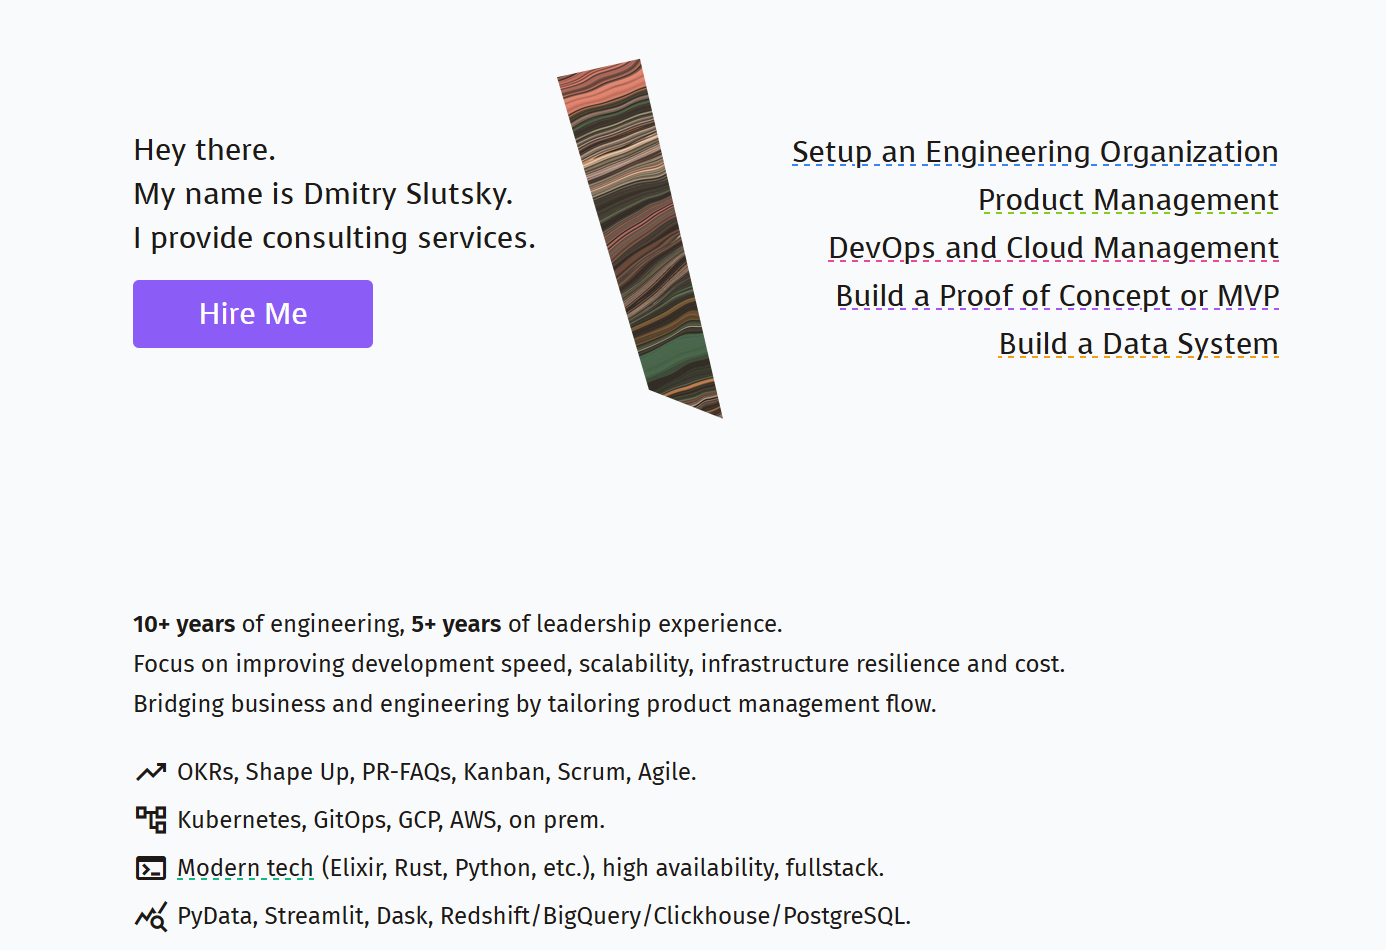Click the bold "5+ years" text
The width and height of the screenshot is (1386, 950).
coord(456,624)
